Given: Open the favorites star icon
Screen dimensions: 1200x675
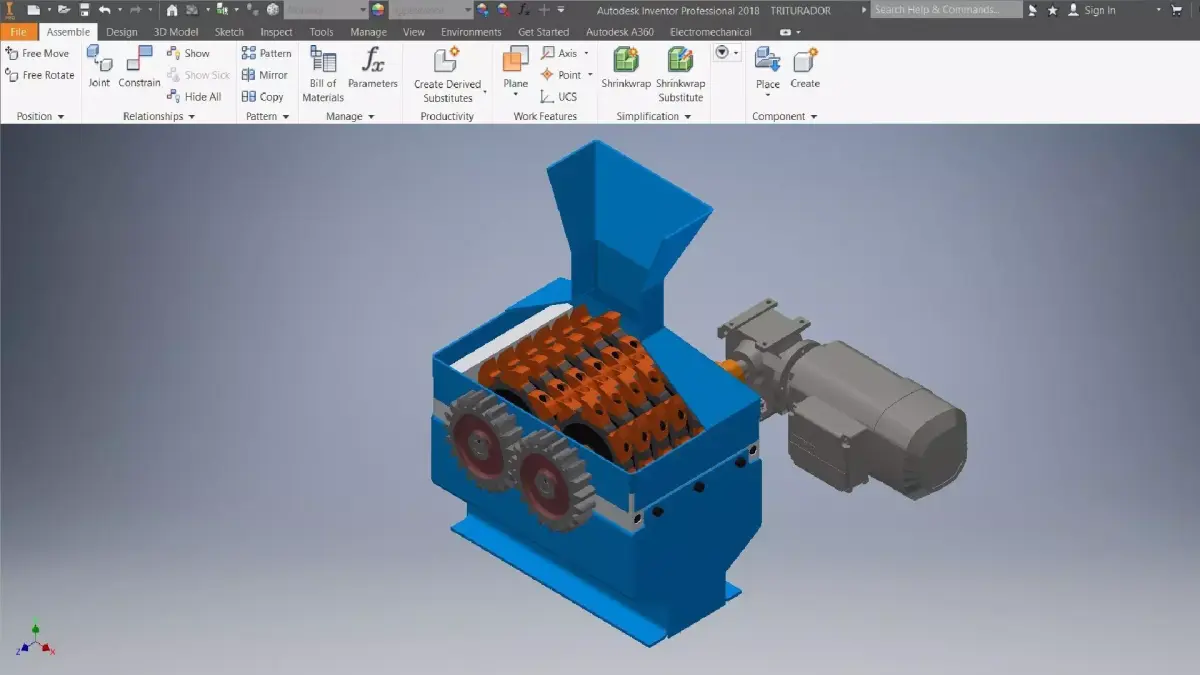Looking at the screenshot, I should 1052,10.
